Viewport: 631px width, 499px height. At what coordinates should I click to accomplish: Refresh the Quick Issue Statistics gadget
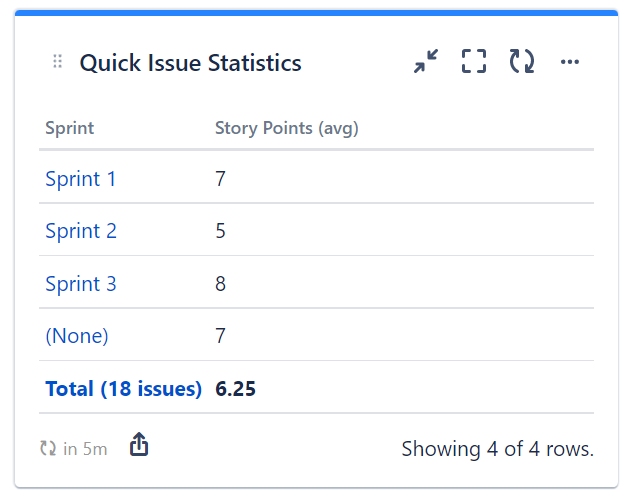click(522, 61)
